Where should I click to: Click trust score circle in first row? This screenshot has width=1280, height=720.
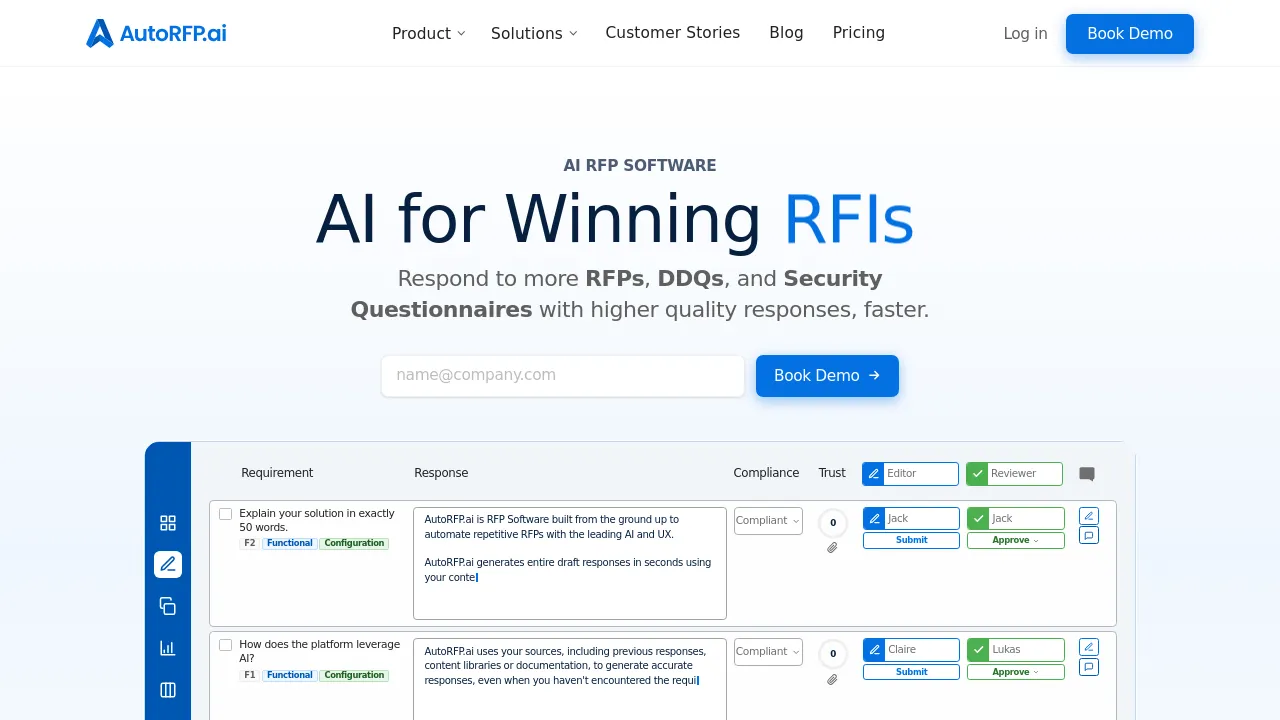pyautogui.click(x=833, y=523)
